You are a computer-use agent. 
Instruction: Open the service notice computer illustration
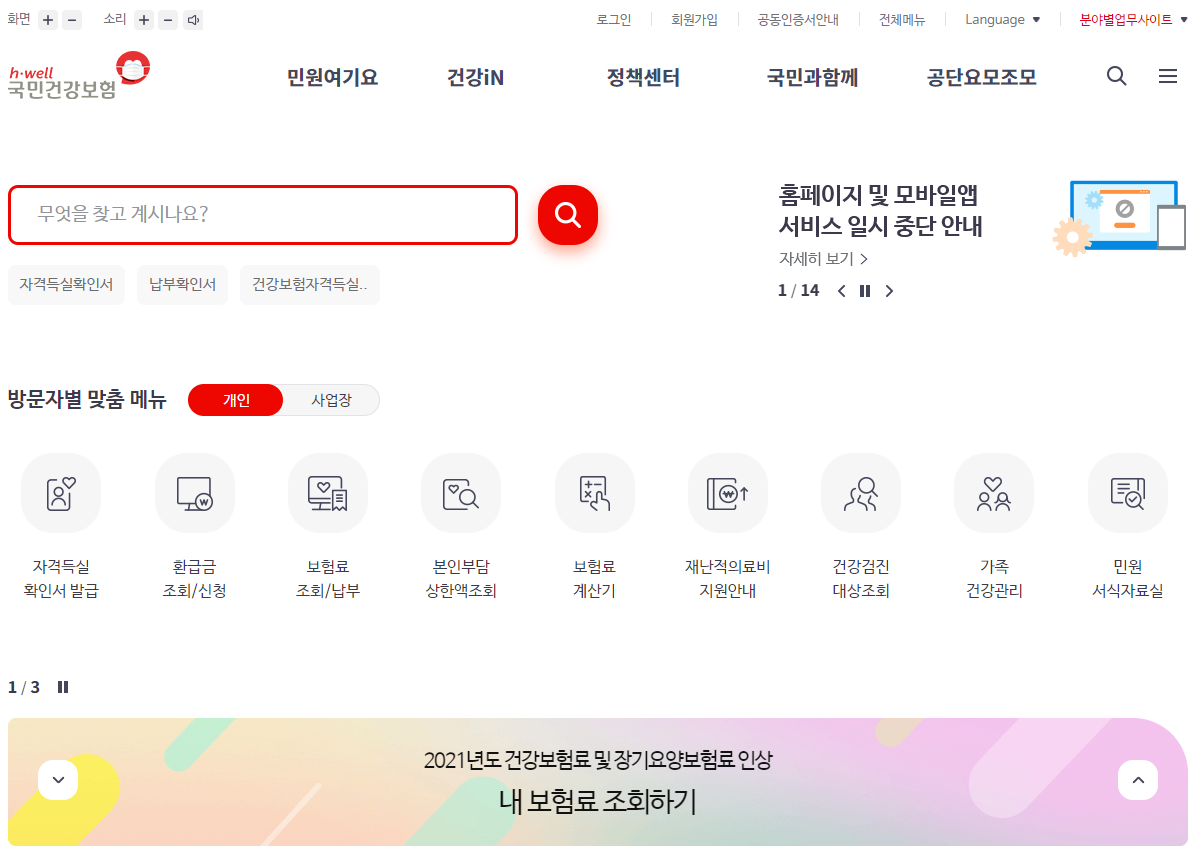click(1119, 217)
